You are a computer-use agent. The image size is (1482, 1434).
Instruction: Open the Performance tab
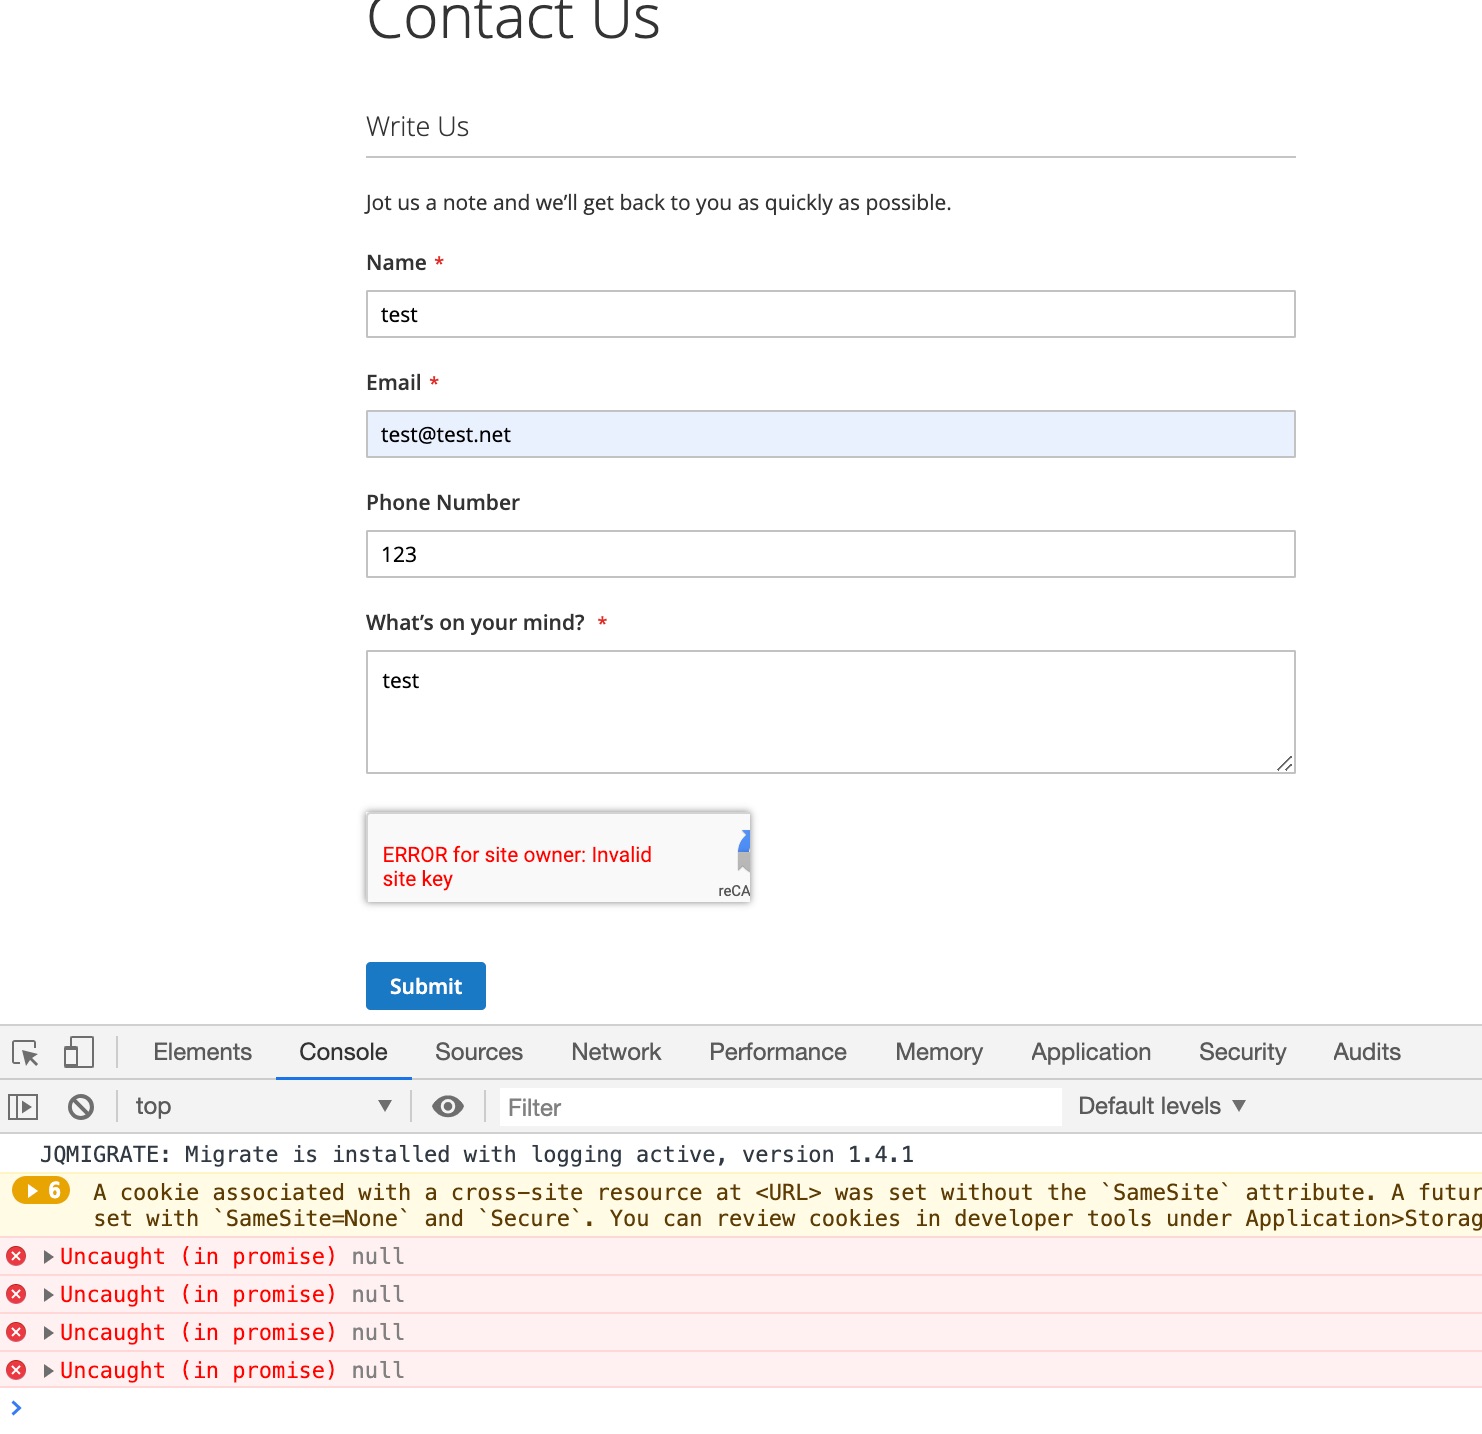click(x=778, y=1052)
